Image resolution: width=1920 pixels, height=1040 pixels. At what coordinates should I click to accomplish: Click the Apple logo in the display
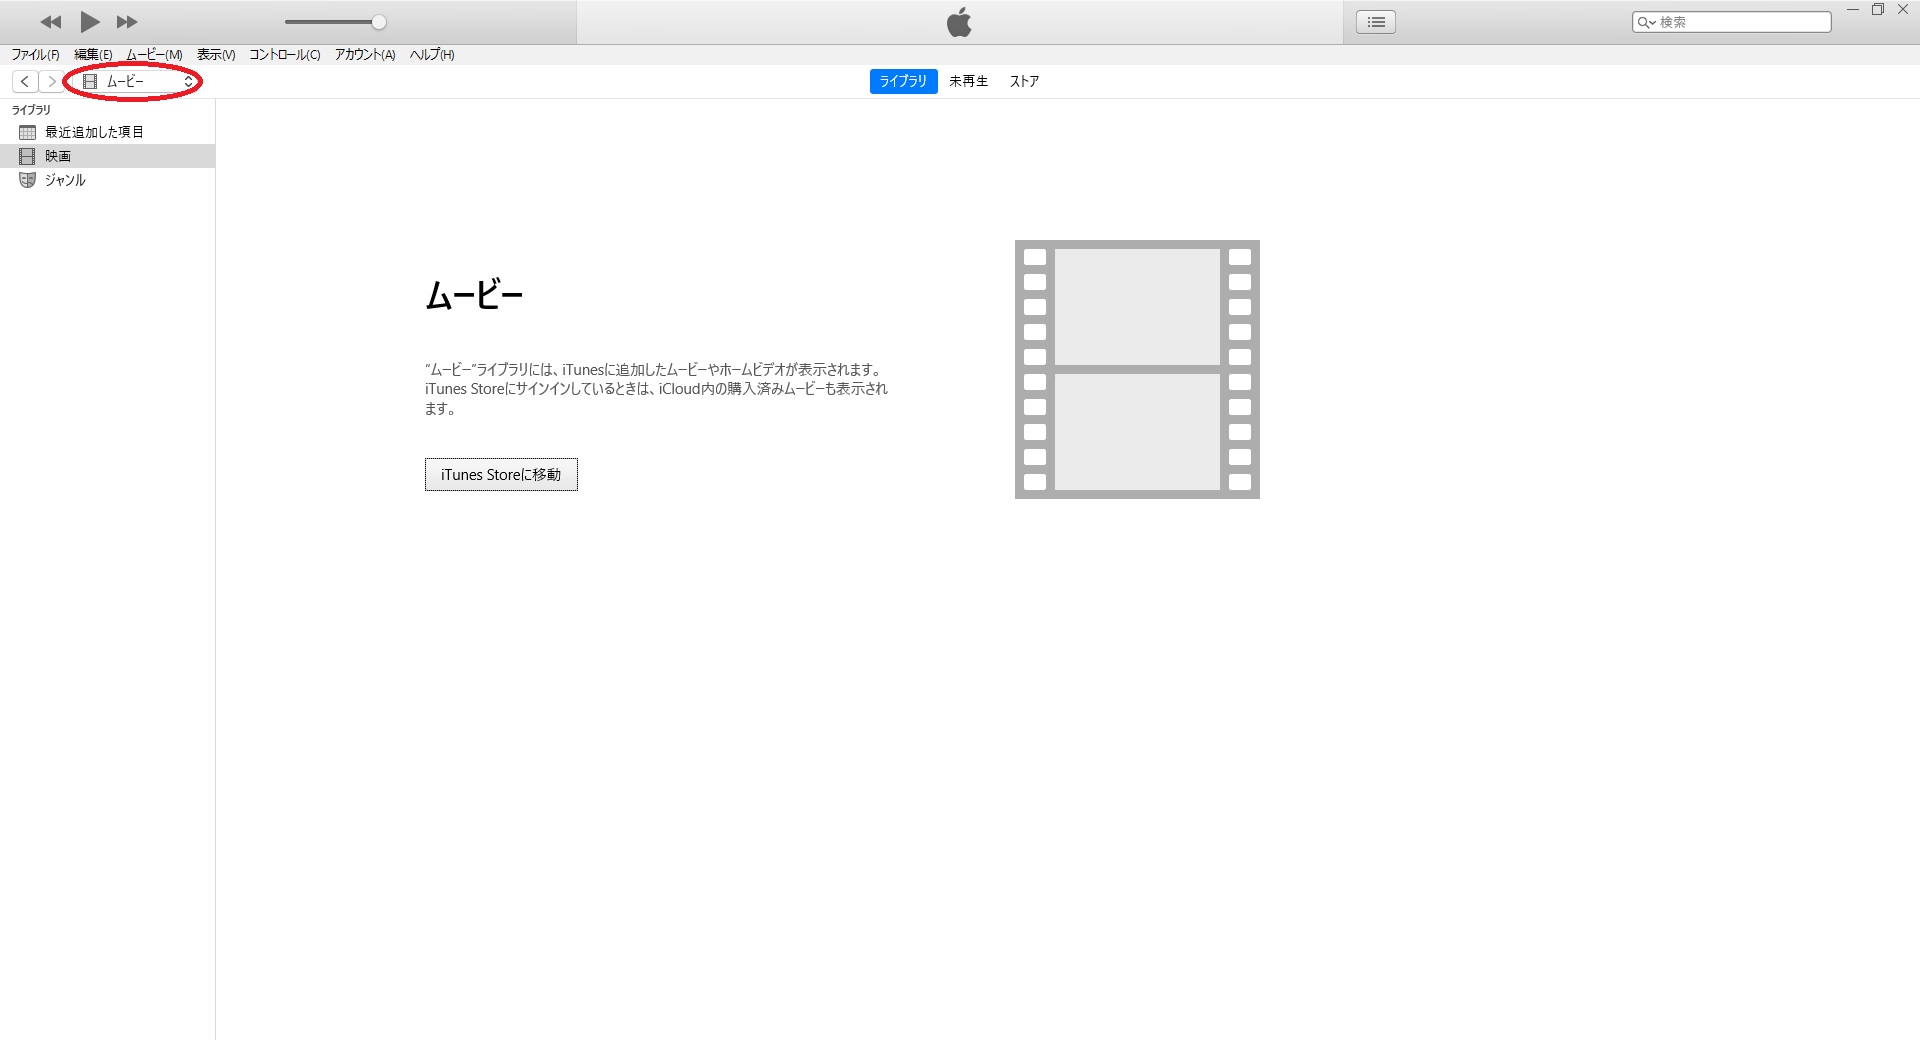[x=960, y=22]
